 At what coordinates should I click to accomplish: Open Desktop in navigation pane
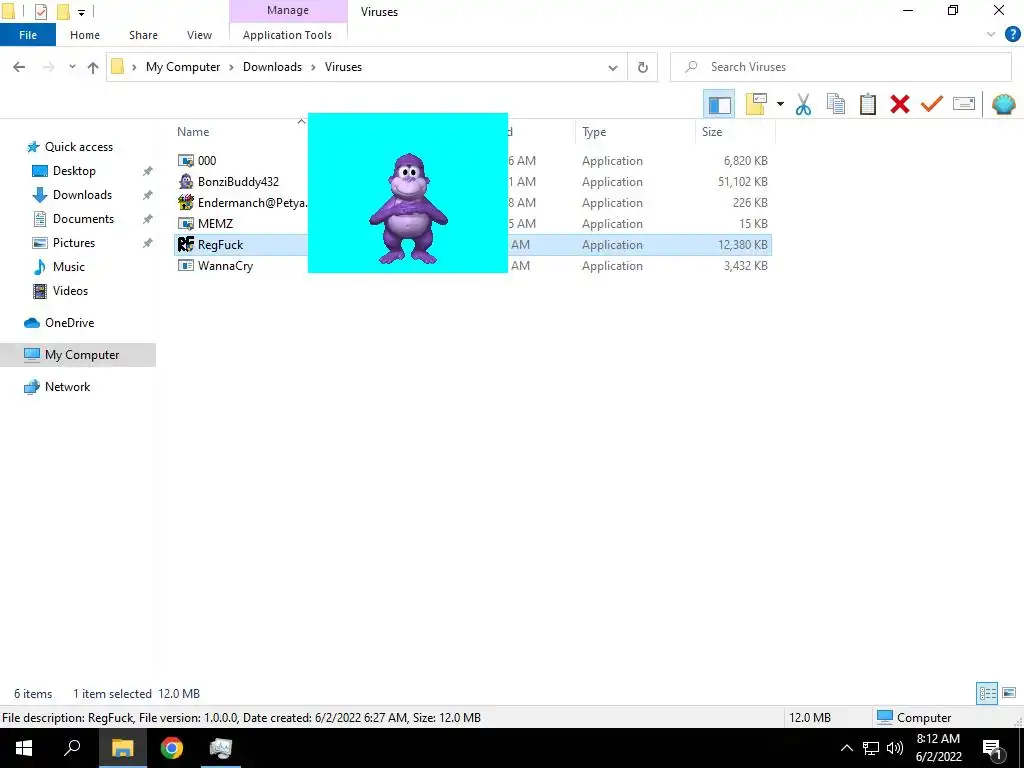74,171
